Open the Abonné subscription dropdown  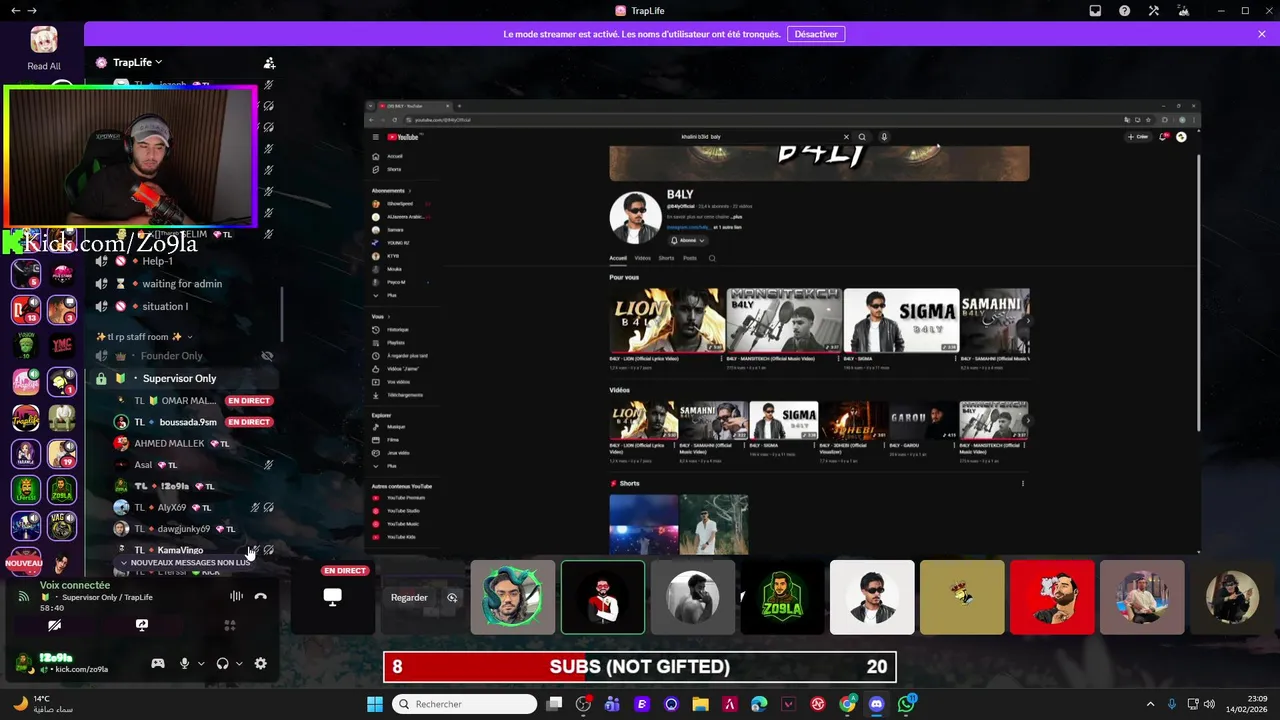pos(688,241)
